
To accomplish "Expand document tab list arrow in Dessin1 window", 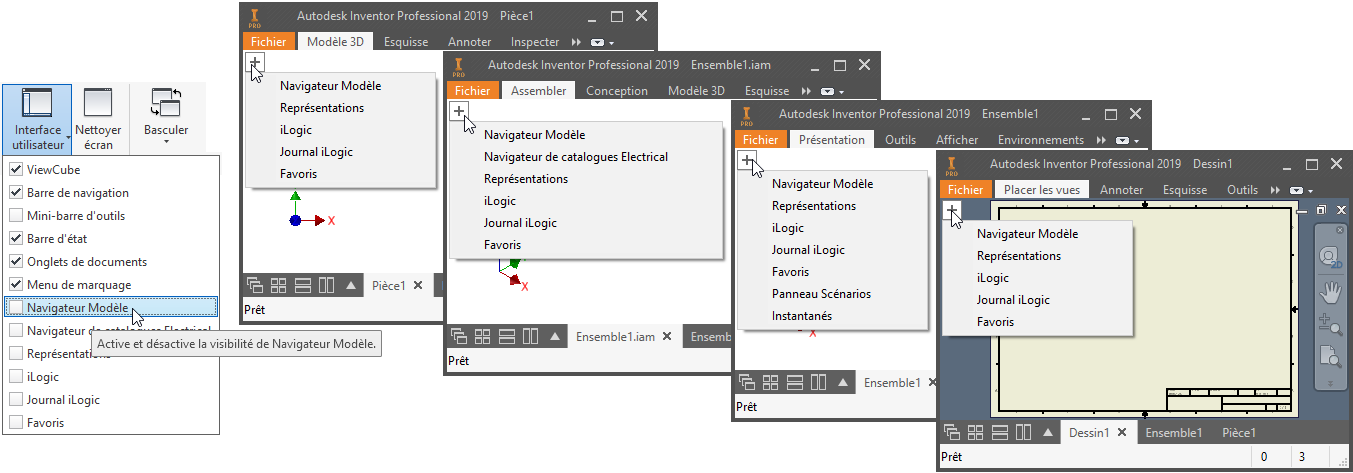I will 1047,433.
